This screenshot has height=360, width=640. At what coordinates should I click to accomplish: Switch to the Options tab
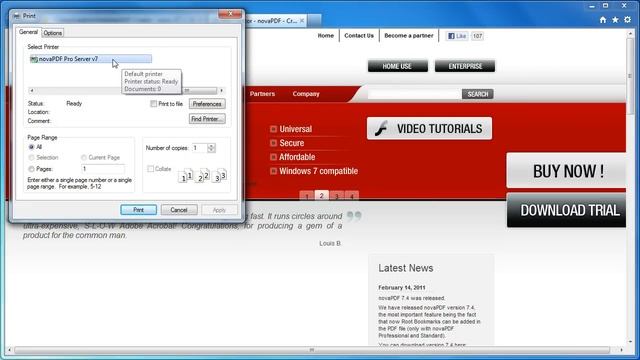point(53,33)
